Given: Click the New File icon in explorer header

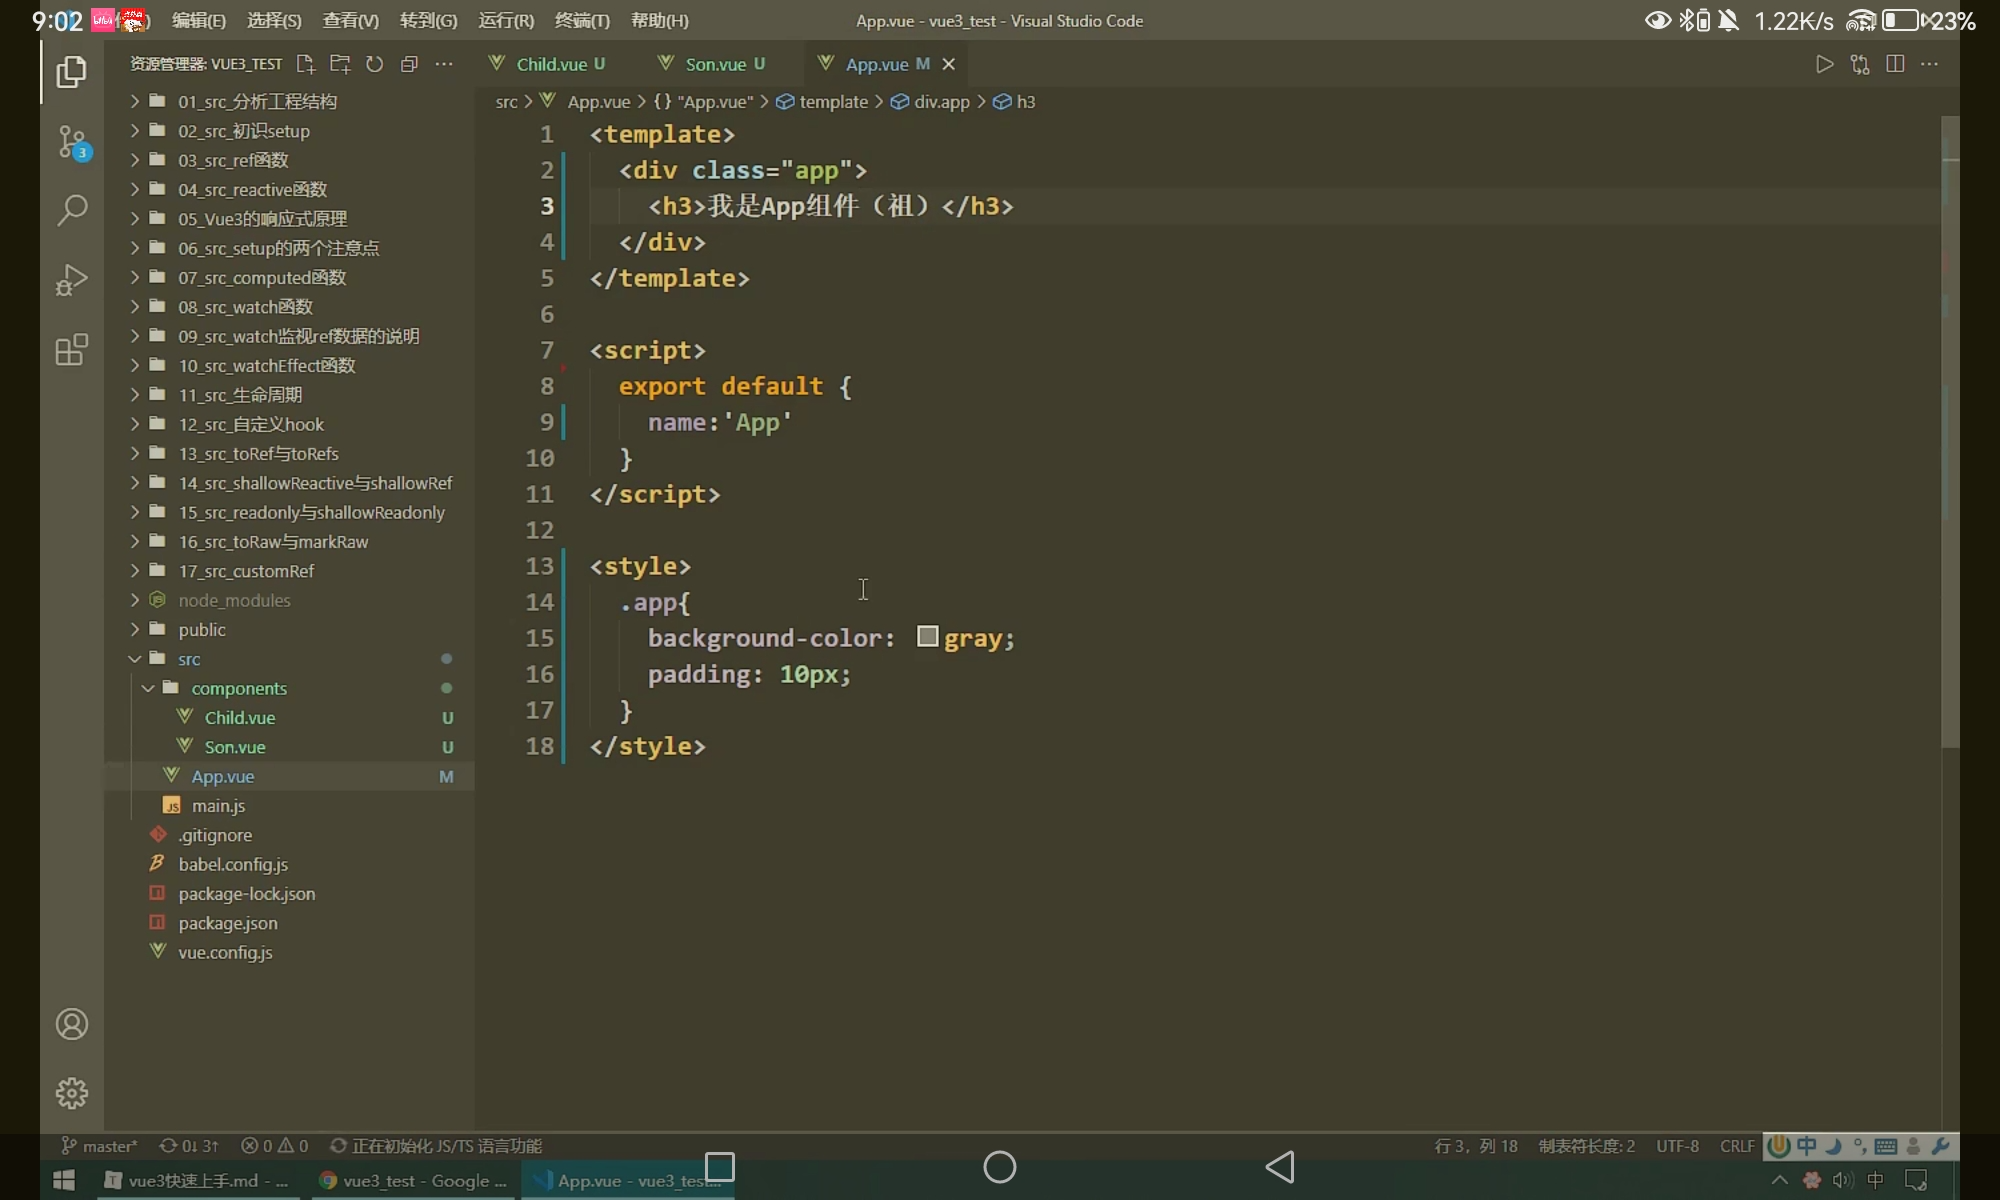Looking at the screenshot, I should [306, 64].
